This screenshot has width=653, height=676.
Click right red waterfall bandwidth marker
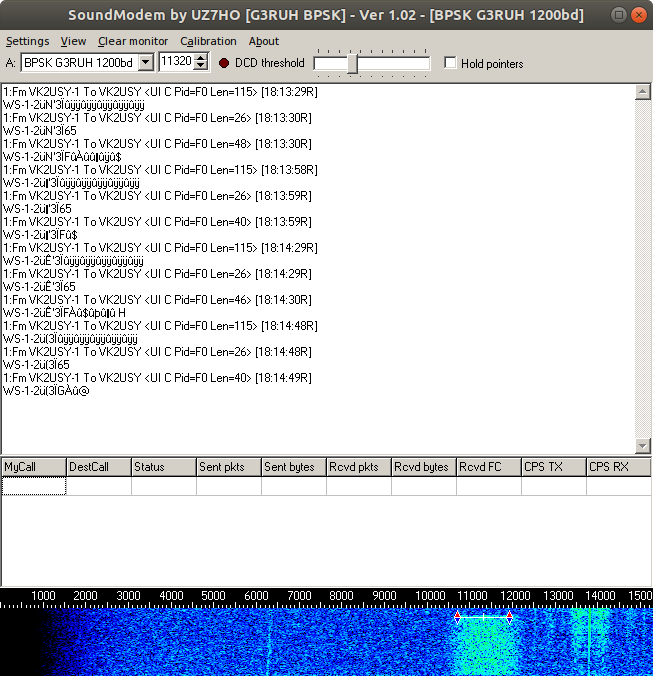click(x=509, y=617)
